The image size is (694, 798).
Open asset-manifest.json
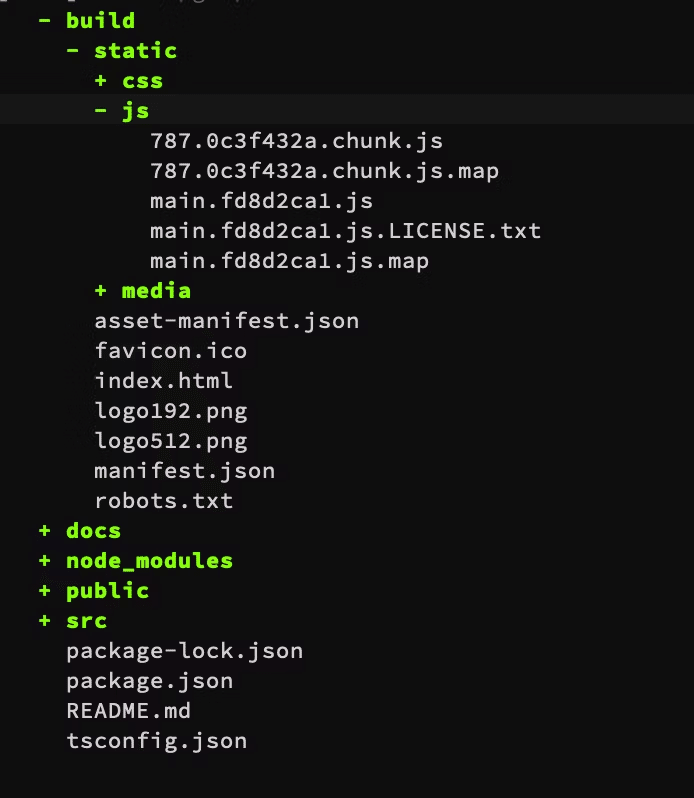(226, 321)
